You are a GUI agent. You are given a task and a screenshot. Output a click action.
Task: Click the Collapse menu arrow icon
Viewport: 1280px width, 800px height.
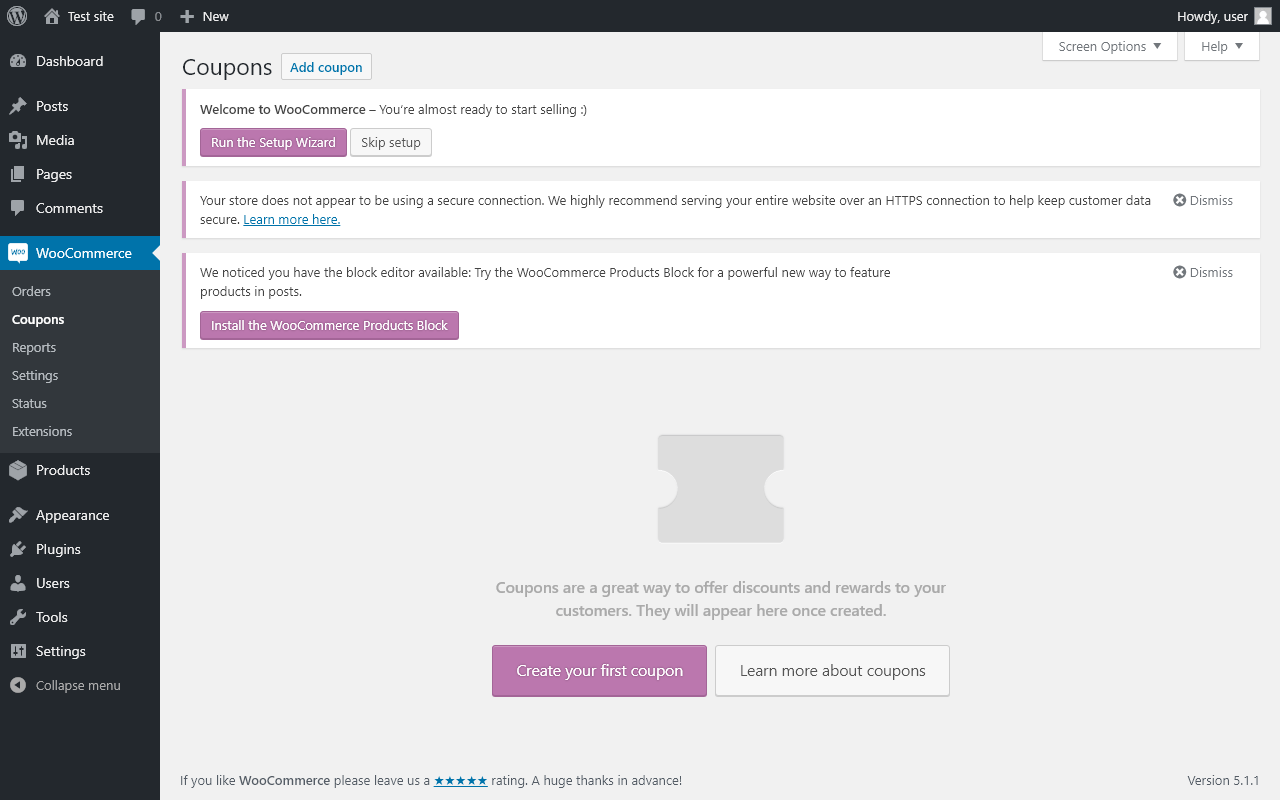click(18, 685)
